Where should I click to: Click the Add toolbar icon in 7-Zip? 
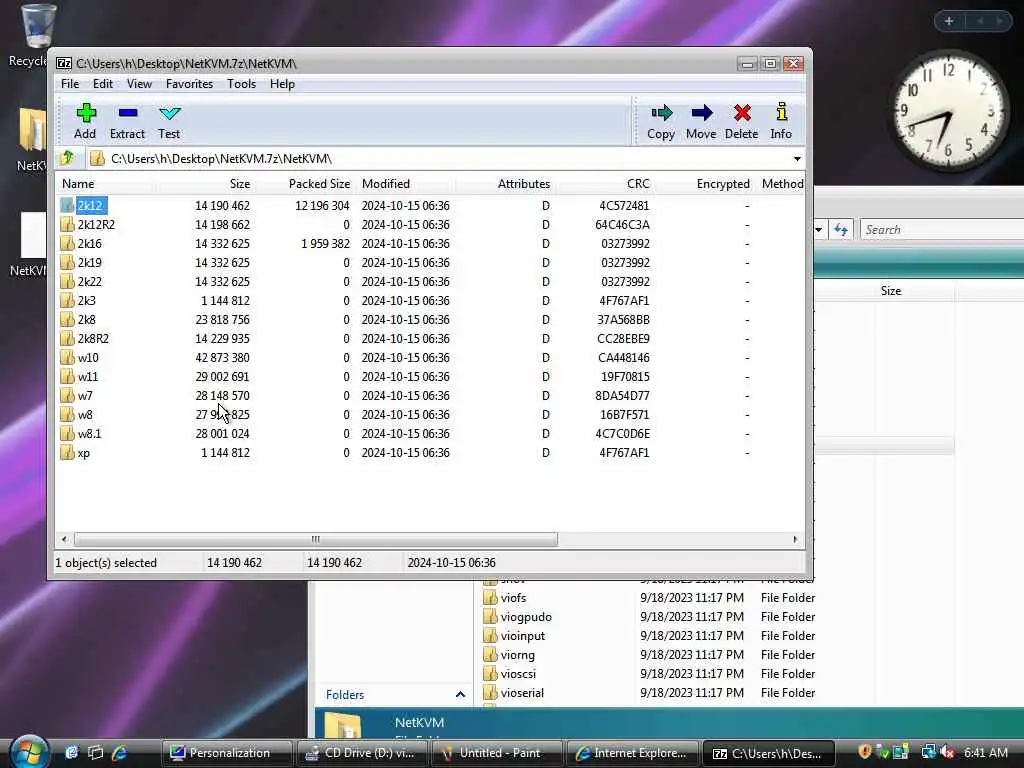pyautogui.click(x=86, y=121)
